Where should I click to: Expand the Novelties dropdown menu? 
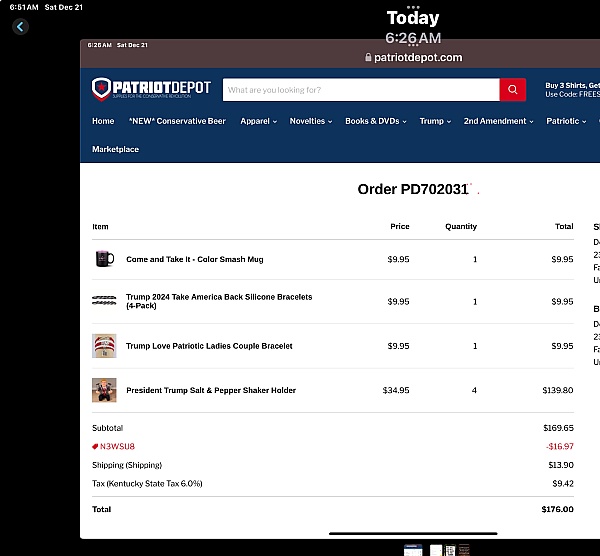[x=311, y=121]
